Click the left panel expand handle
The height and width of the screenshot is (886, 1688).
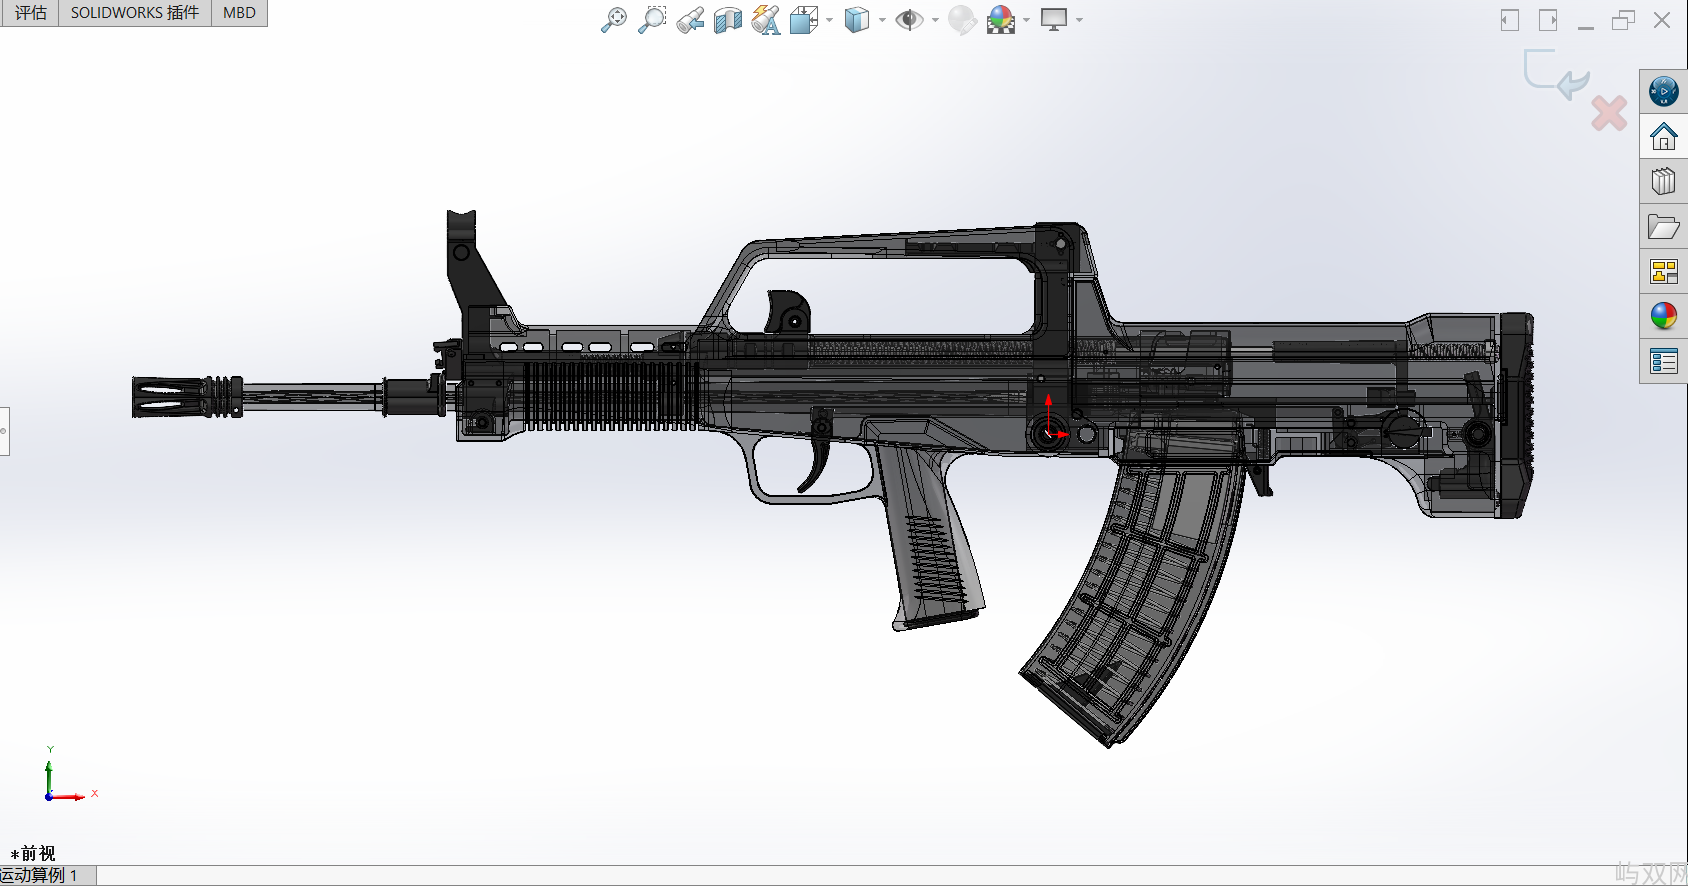4,431
